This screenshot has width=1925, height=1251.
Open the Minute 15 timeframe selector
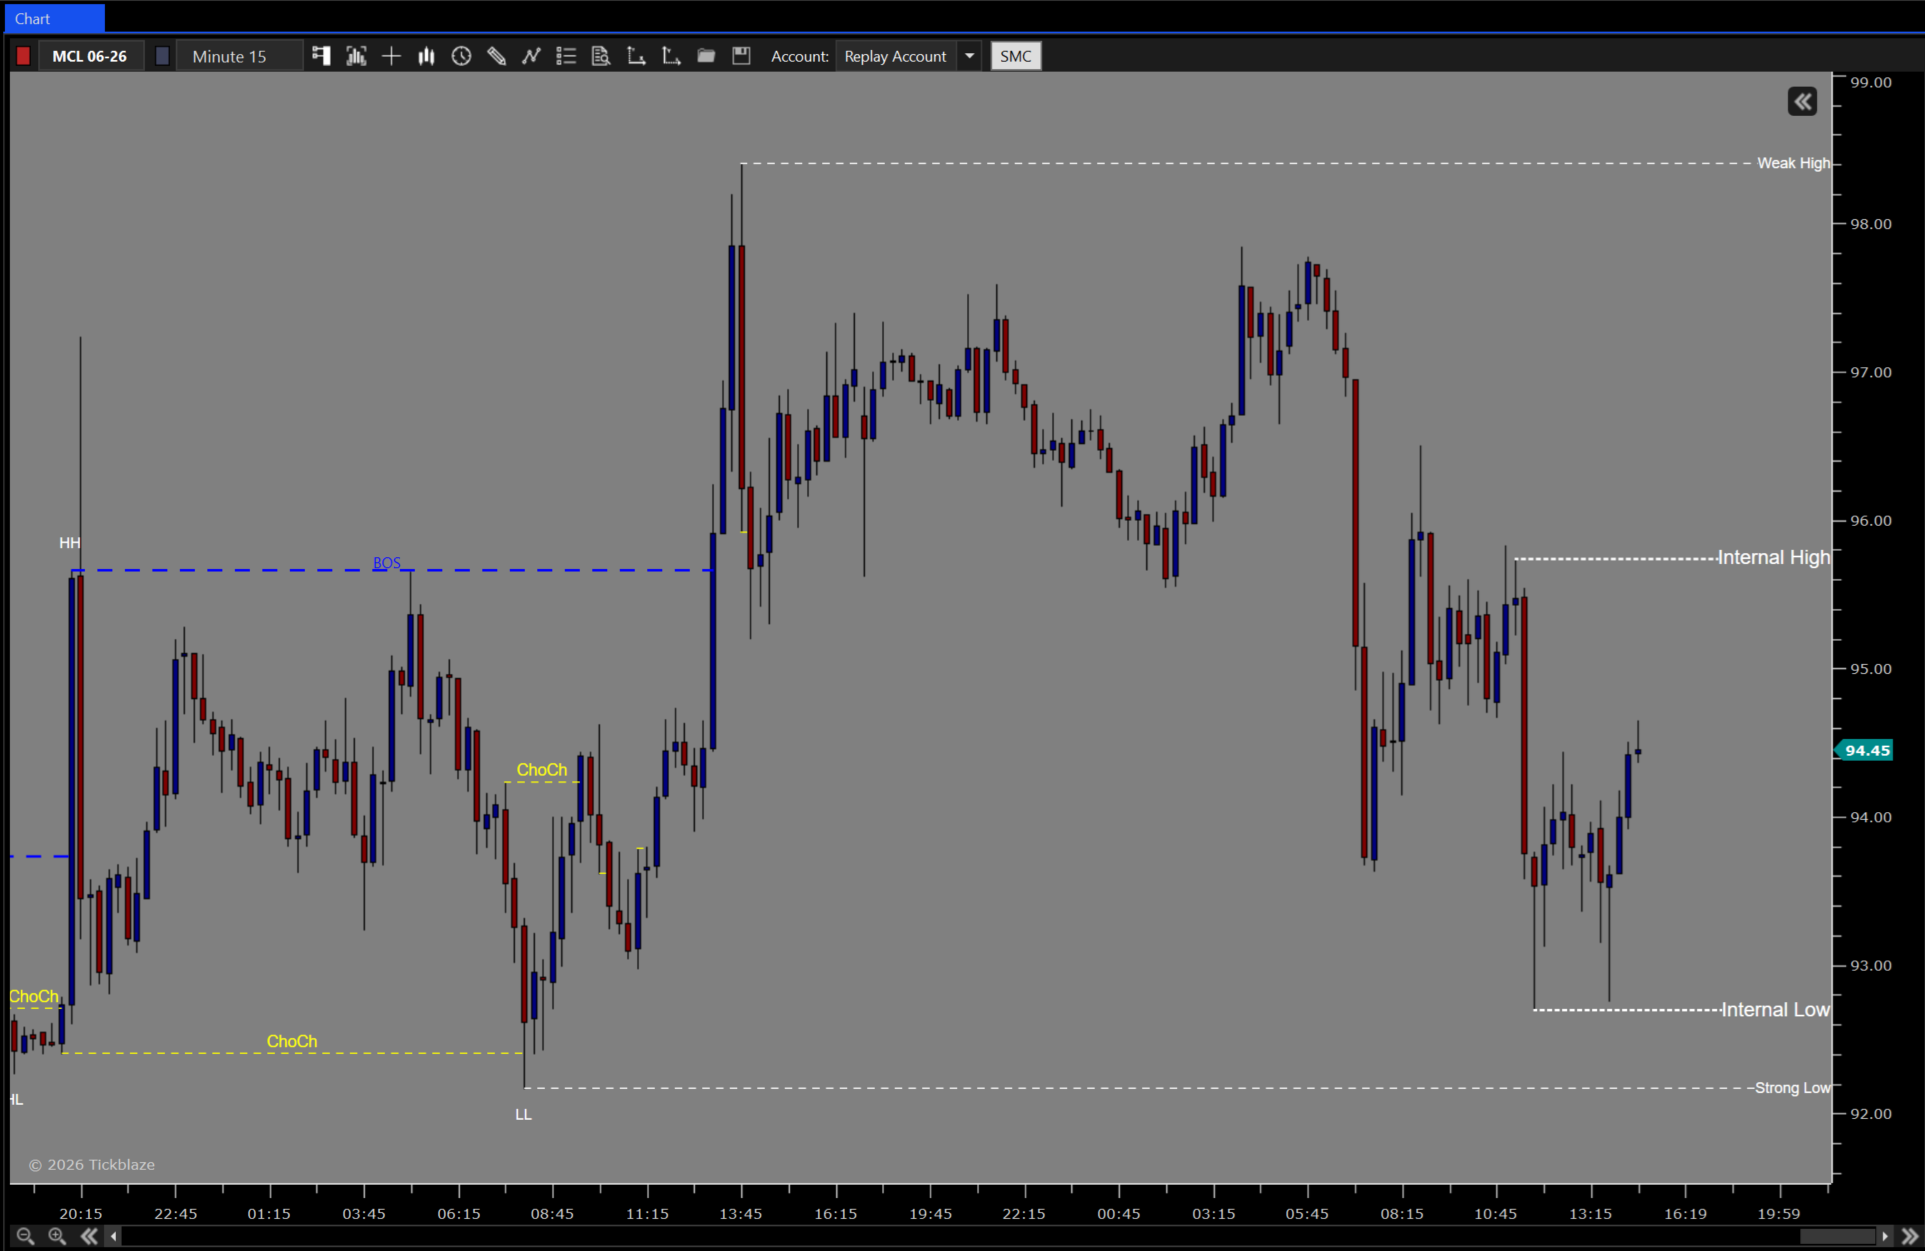(x=238, y=56)
